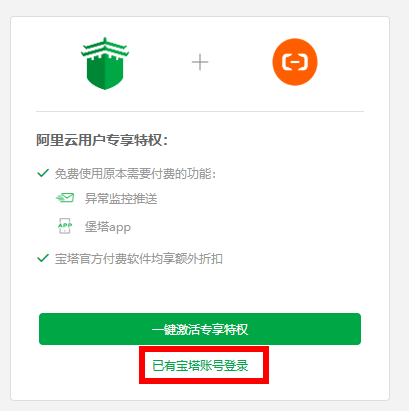Activate privileges with the 一键激活专享特权 button
Screen dimensions: 409x411
(200, 329)
